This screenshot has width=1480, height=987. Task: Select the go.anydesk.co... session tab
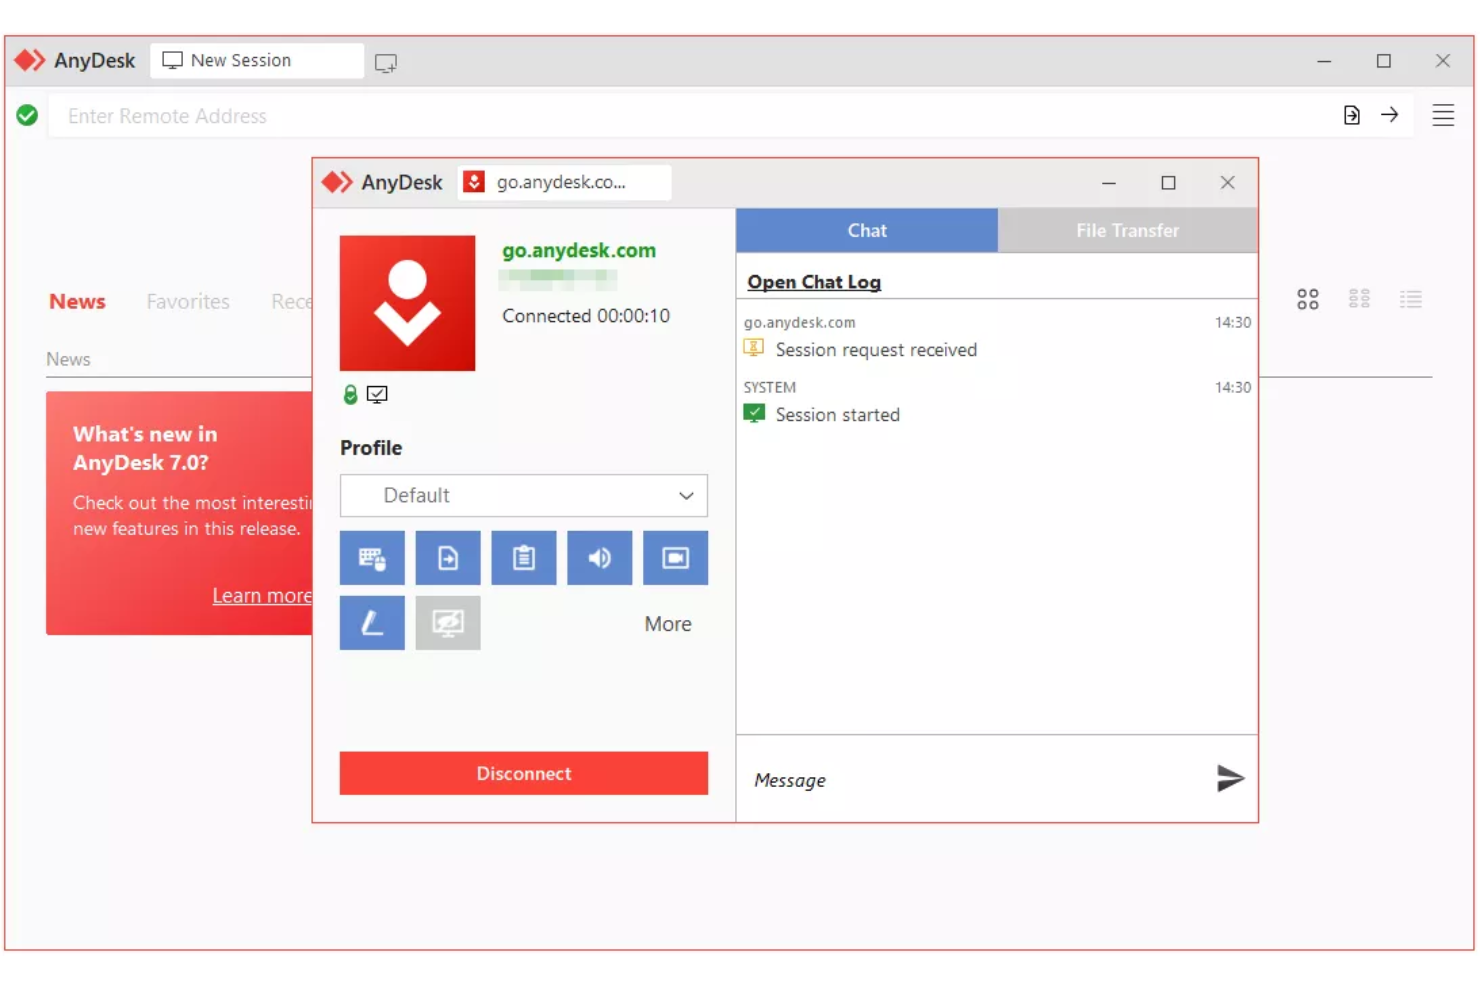coord(564,182)
